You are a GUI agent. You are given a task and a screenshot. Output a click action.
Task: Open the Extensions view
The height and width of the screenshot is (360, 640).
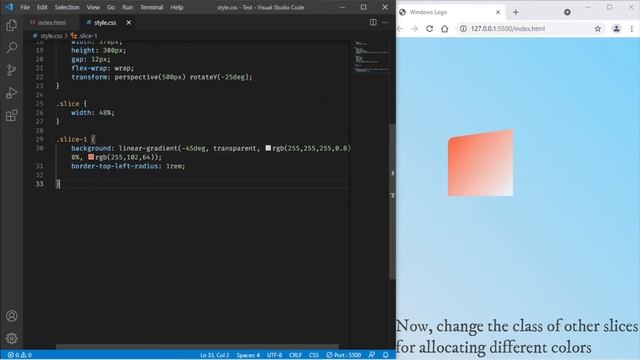coord(11,116)
